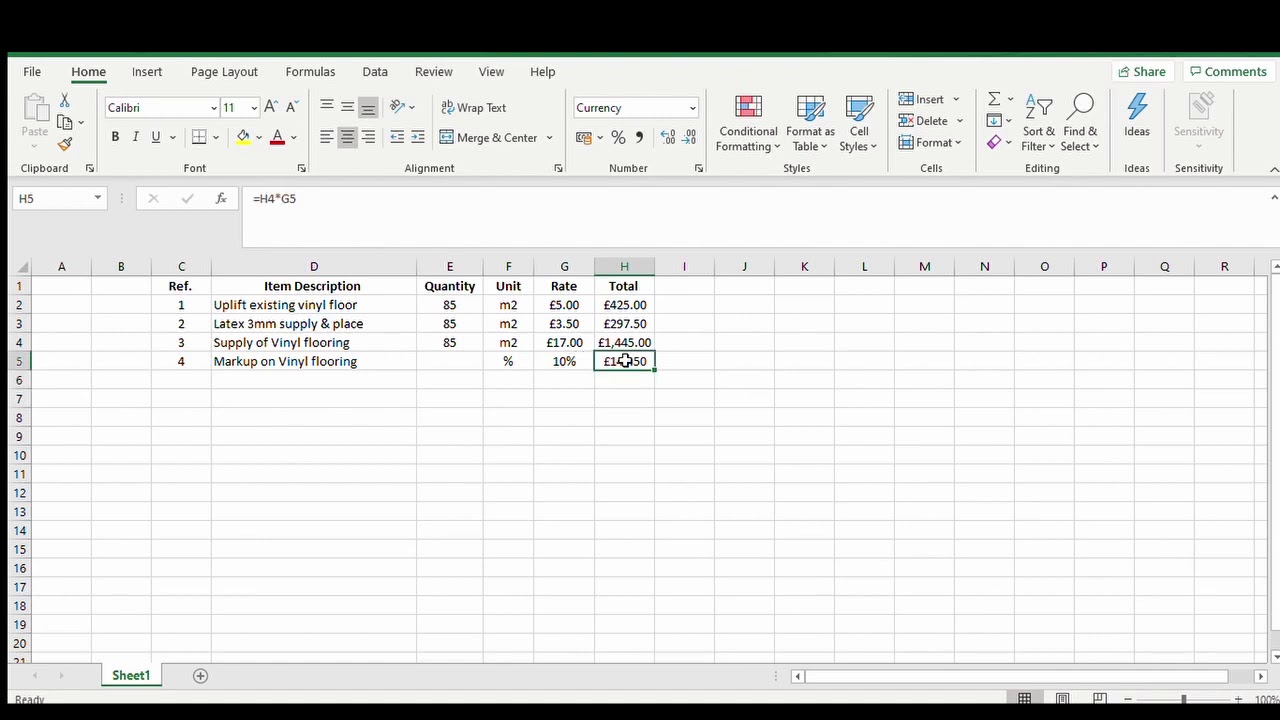1280x720 pixels.
Task: Select cell 'Latex 3mm supply & place'
Action: click(x=314, y=324)
